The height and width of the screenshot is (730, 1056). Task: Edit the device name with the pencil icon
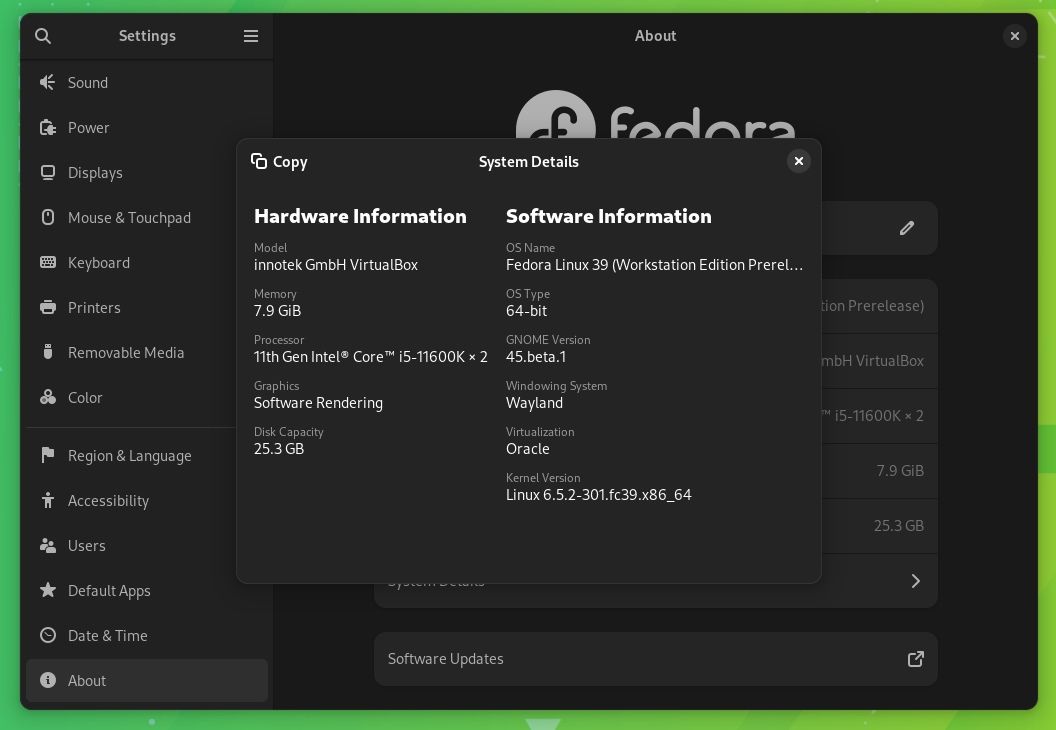point(906,228)
